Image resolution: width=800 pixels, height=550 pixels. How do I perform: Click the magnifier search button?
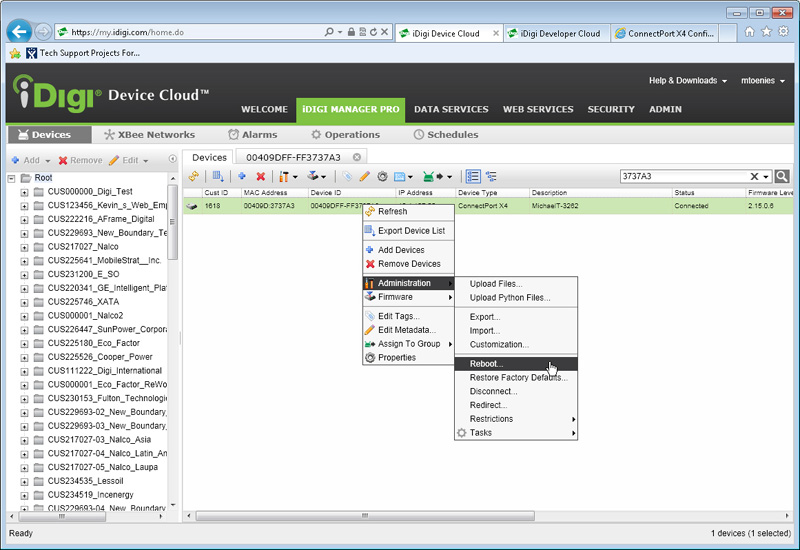782,176
